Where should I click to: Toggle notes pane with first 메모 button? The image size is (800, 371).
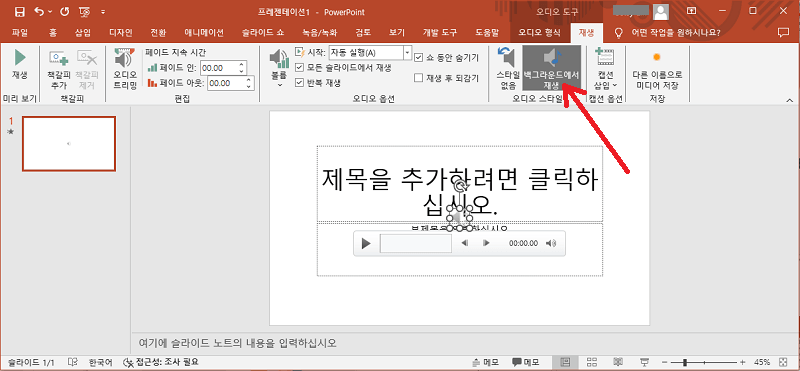point(486,362)
